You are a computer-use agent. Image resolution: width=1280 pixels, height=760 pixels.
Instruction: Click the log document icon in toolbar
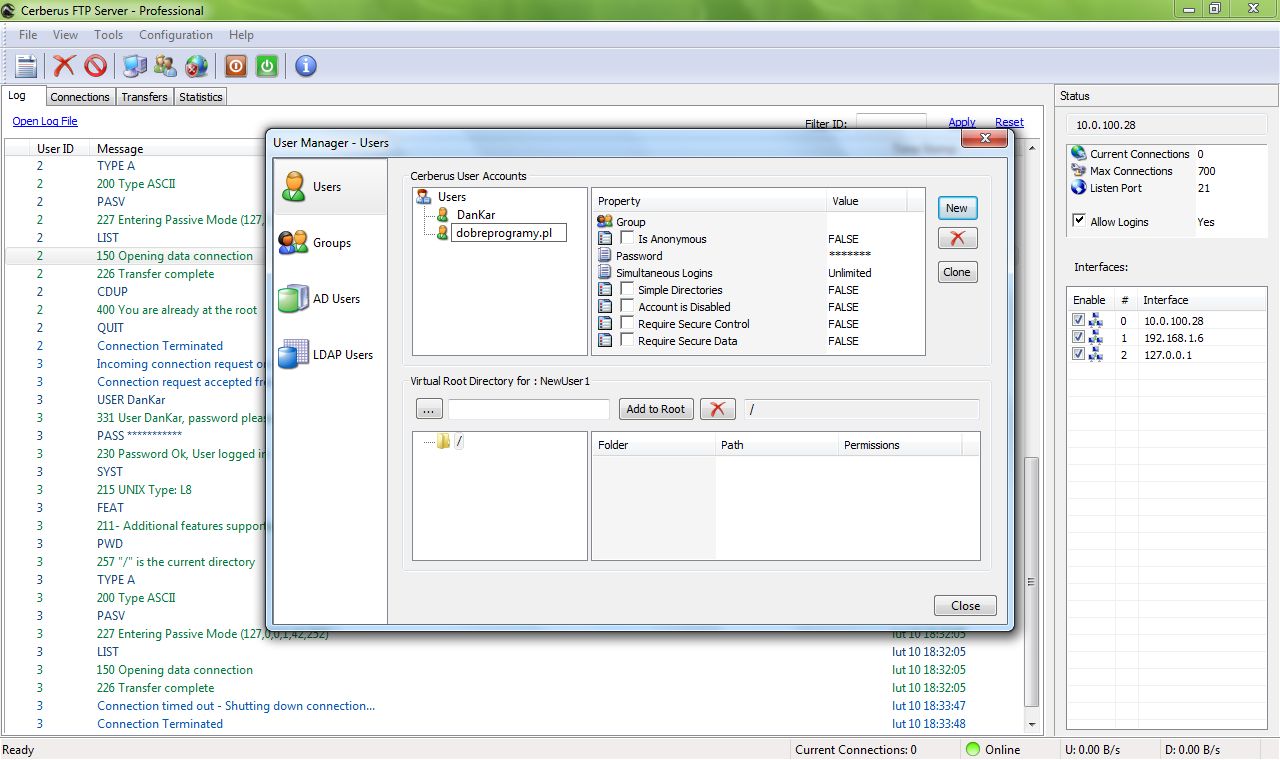(x=26, y=66)
